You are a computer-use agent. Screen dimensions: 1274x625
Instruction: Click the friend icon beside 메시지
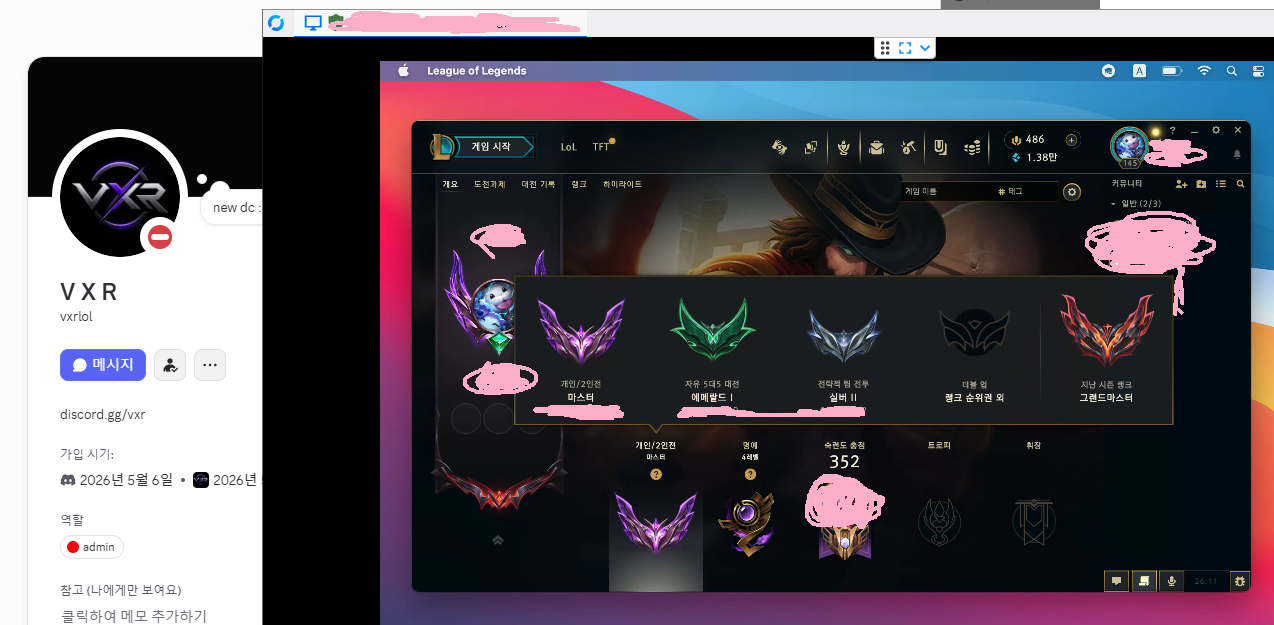(170, 365)
